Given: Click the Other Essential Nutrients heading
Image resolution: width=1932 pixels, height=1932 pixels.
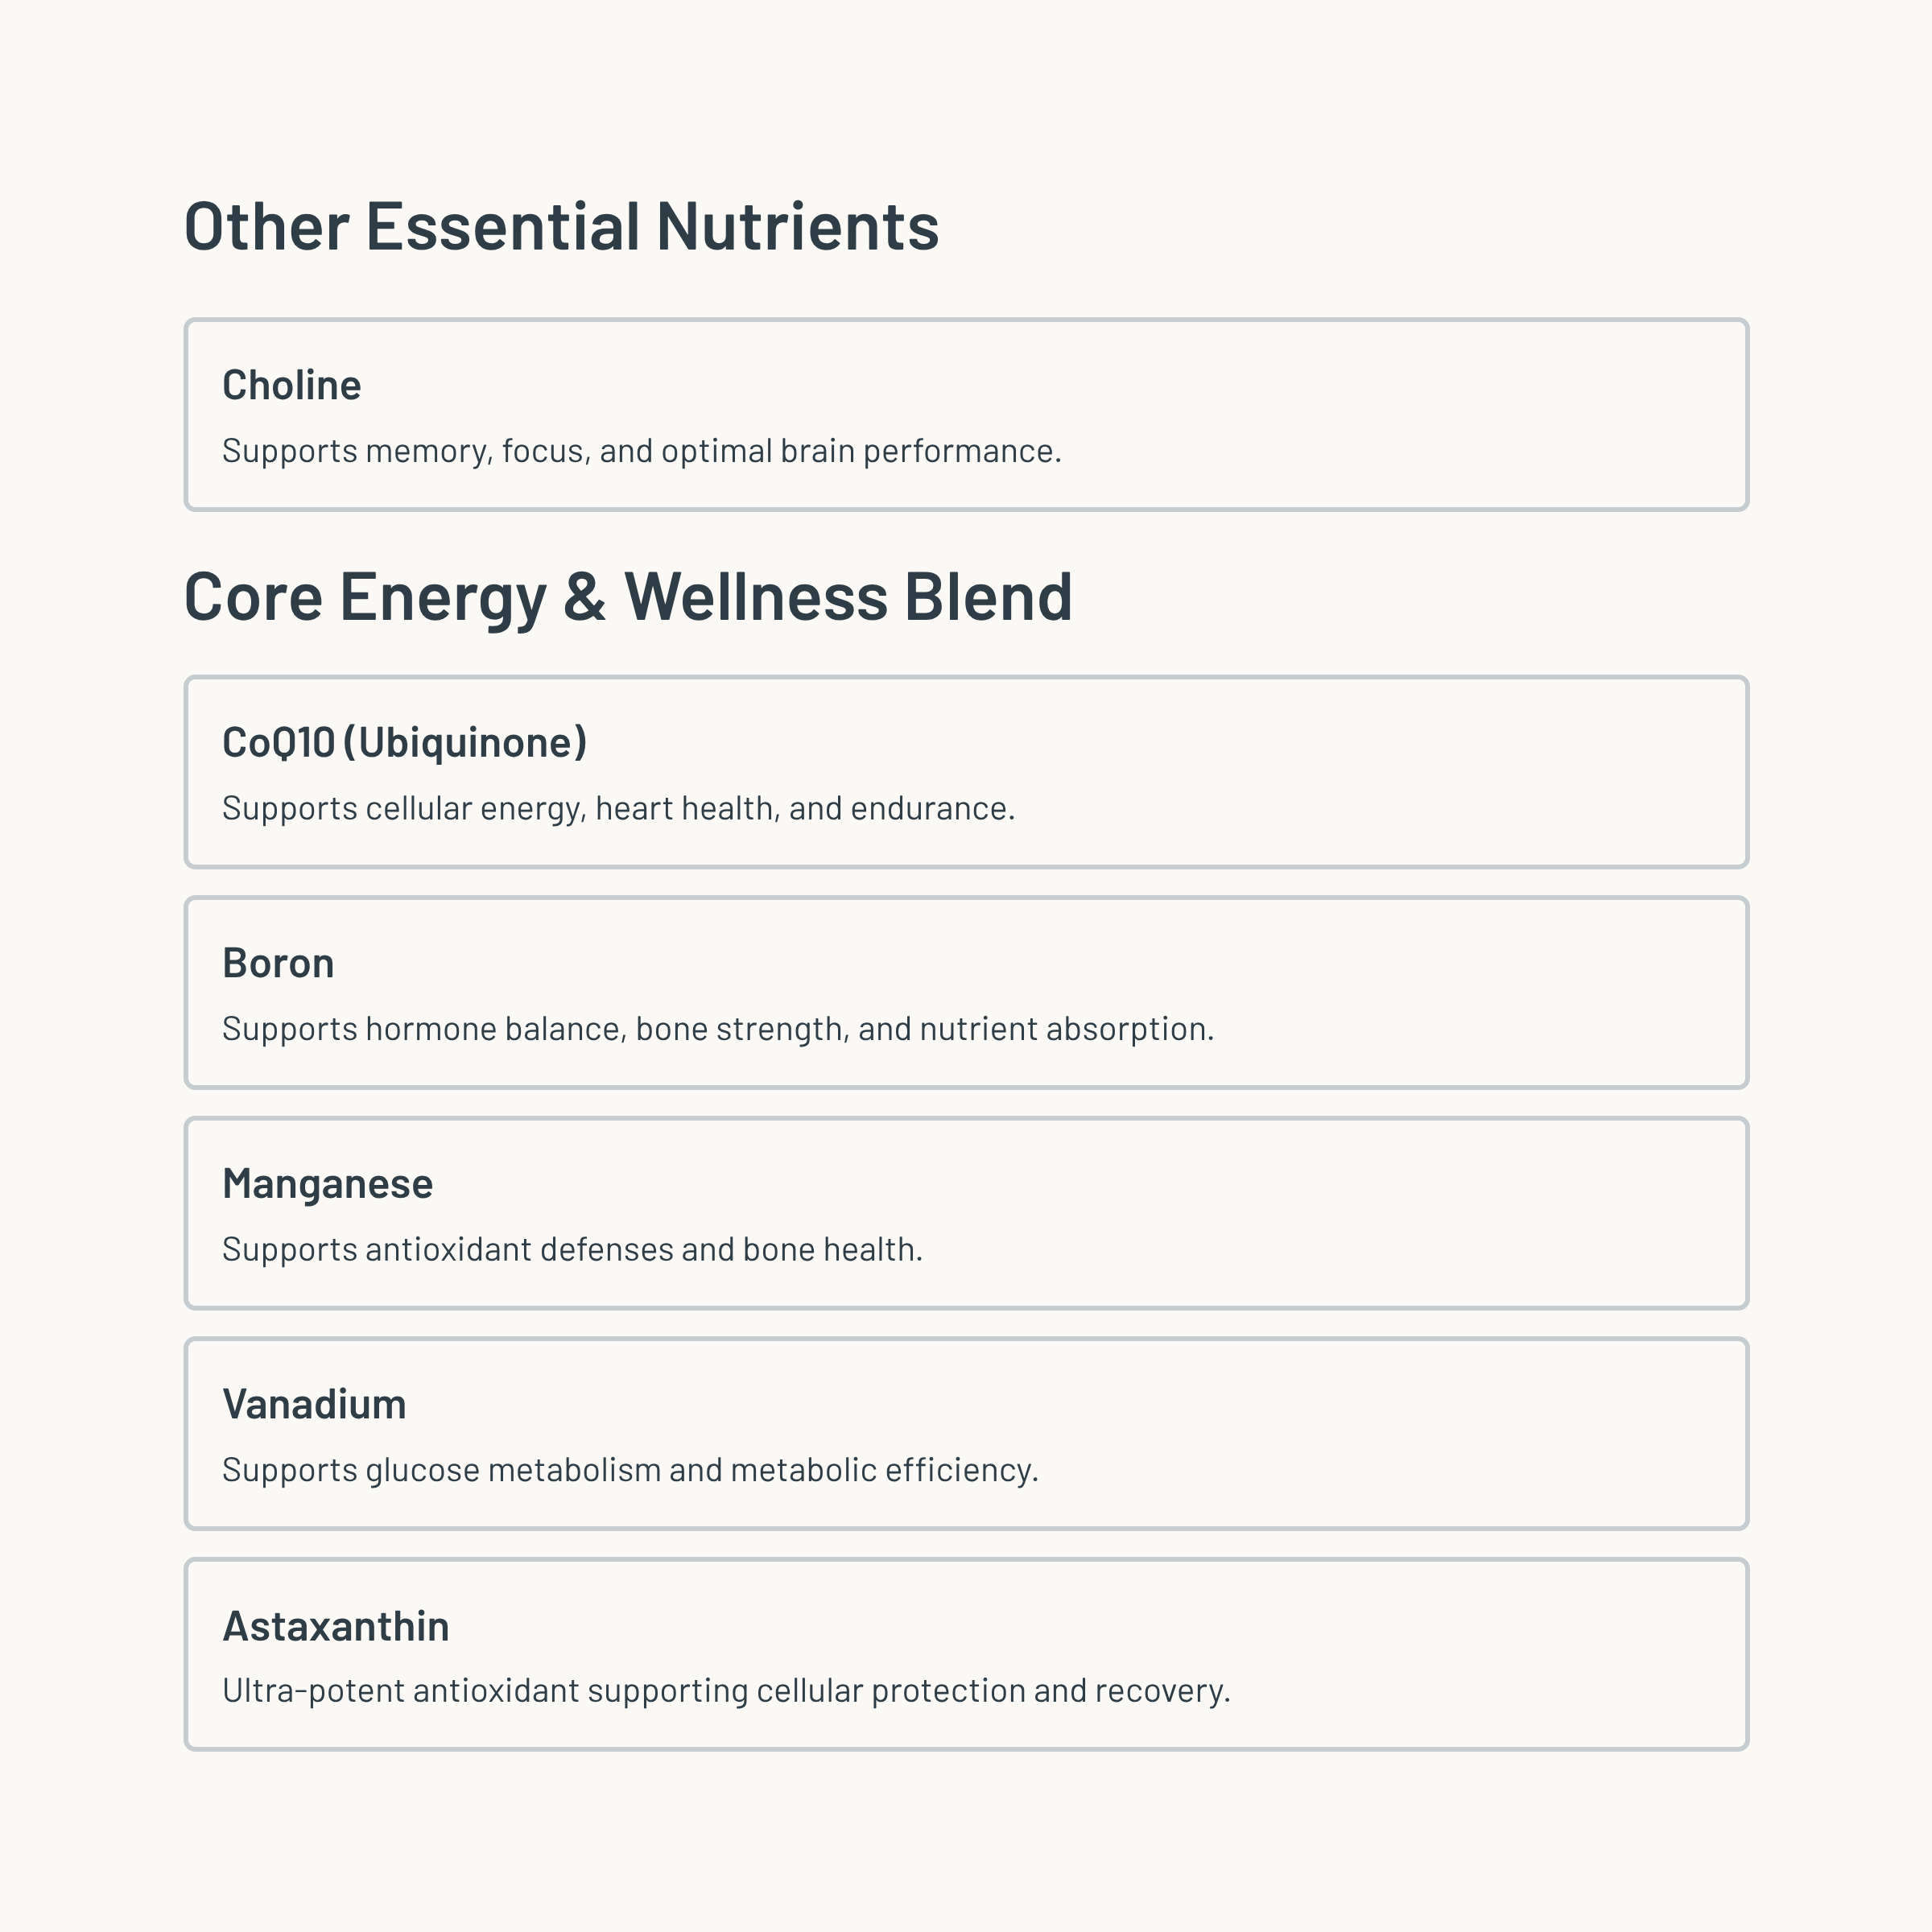Looking at the screenshot, I should tap(561, 226).
